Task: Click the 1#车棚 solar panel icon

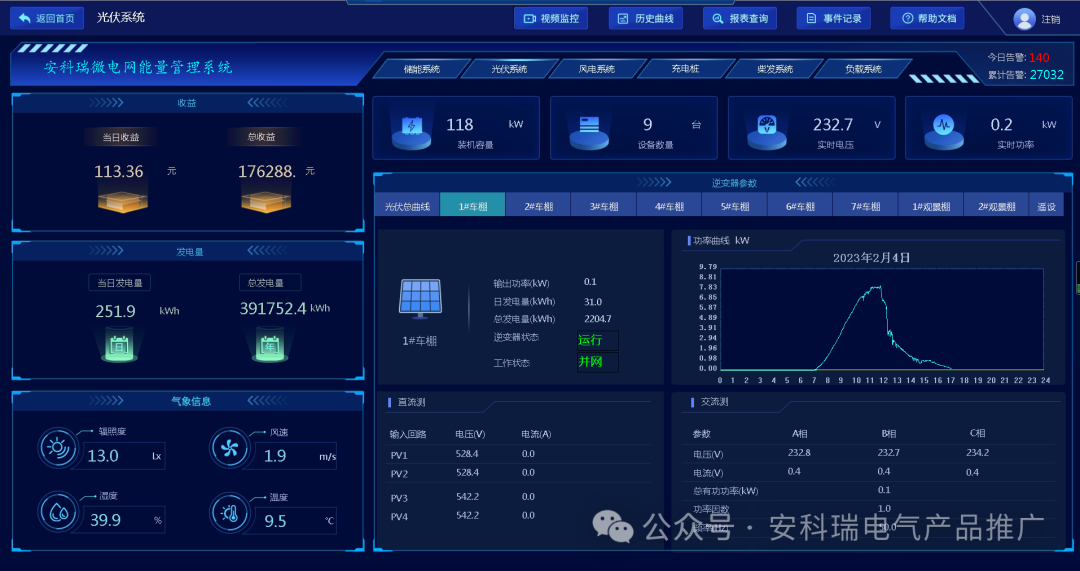Action: pyautogui.click(x=420, y=299)
